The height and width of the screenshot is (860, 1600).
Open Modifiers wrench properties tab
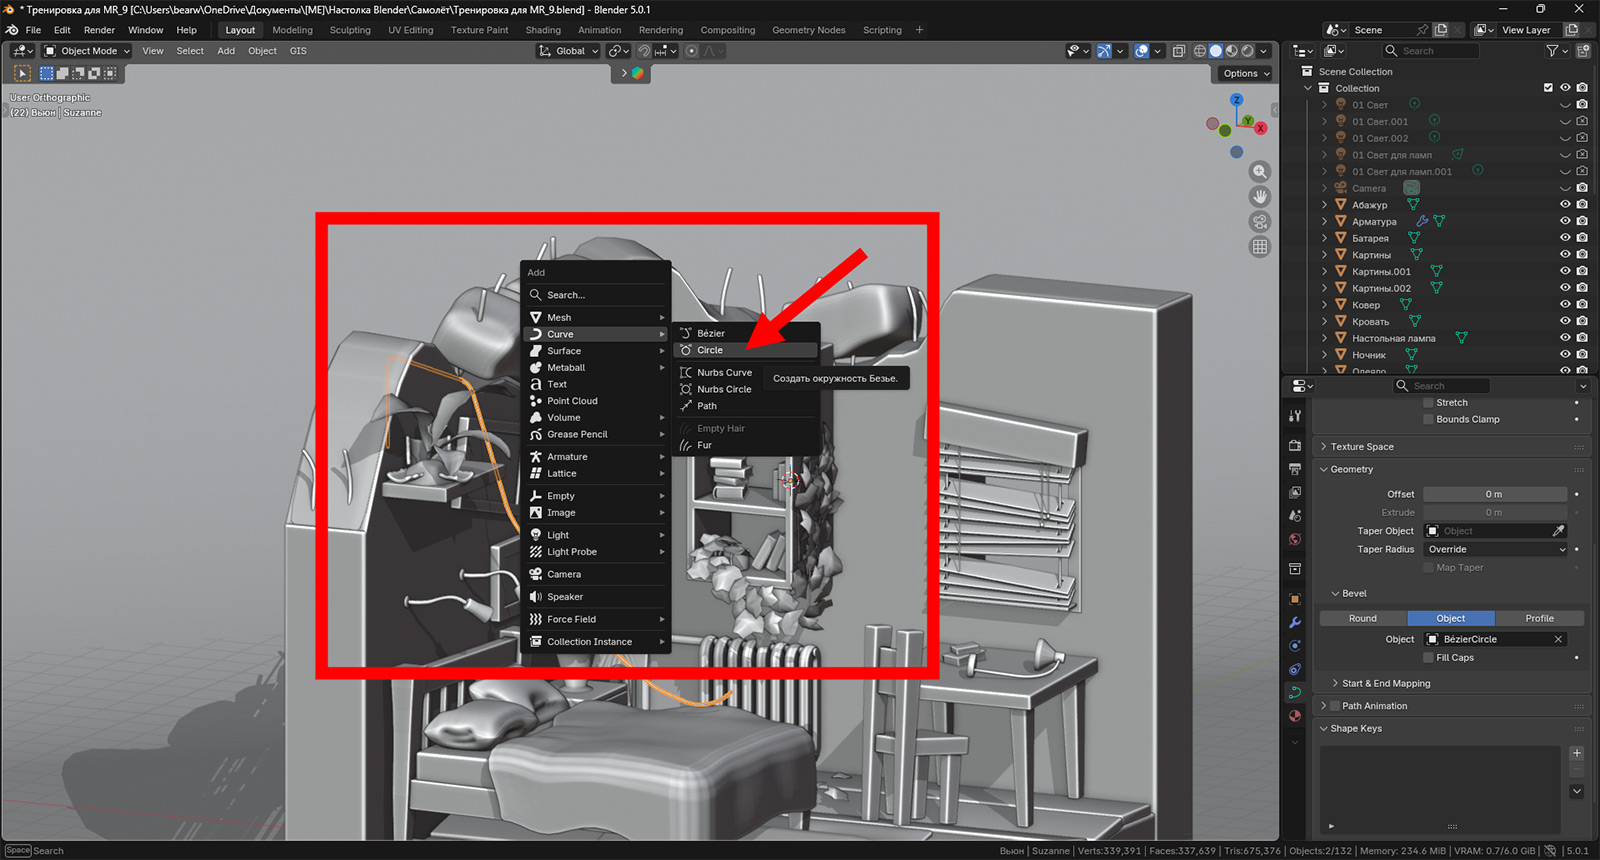1295,622
